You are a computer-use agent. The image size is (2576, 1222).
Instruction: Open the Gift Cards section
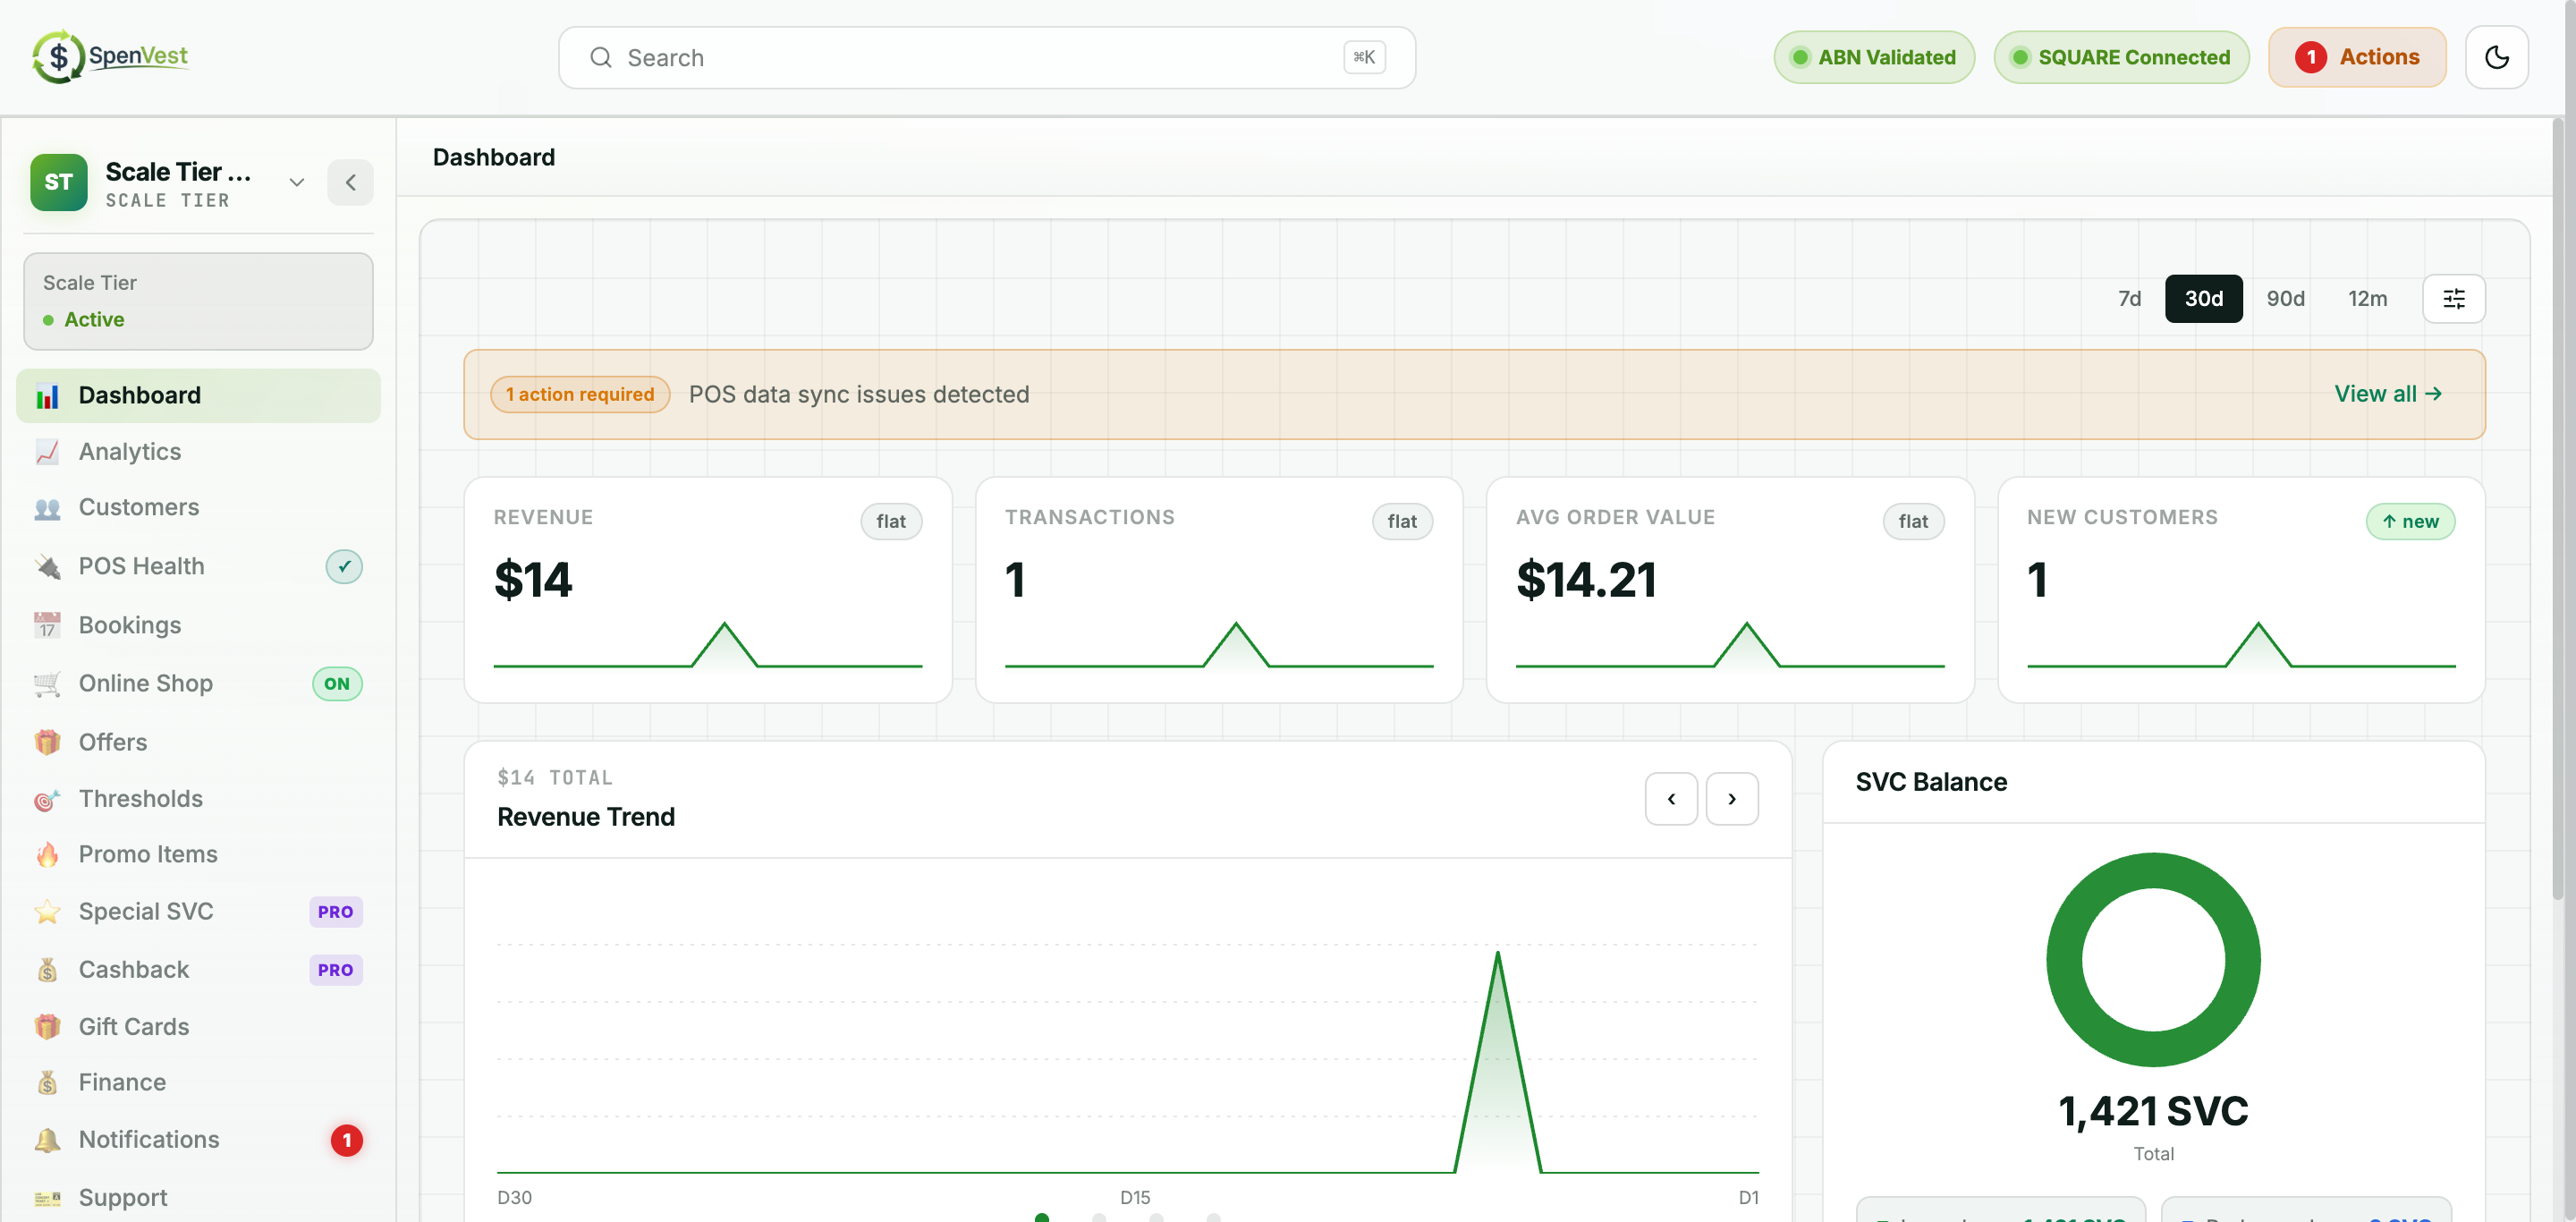pos(198,1027)
